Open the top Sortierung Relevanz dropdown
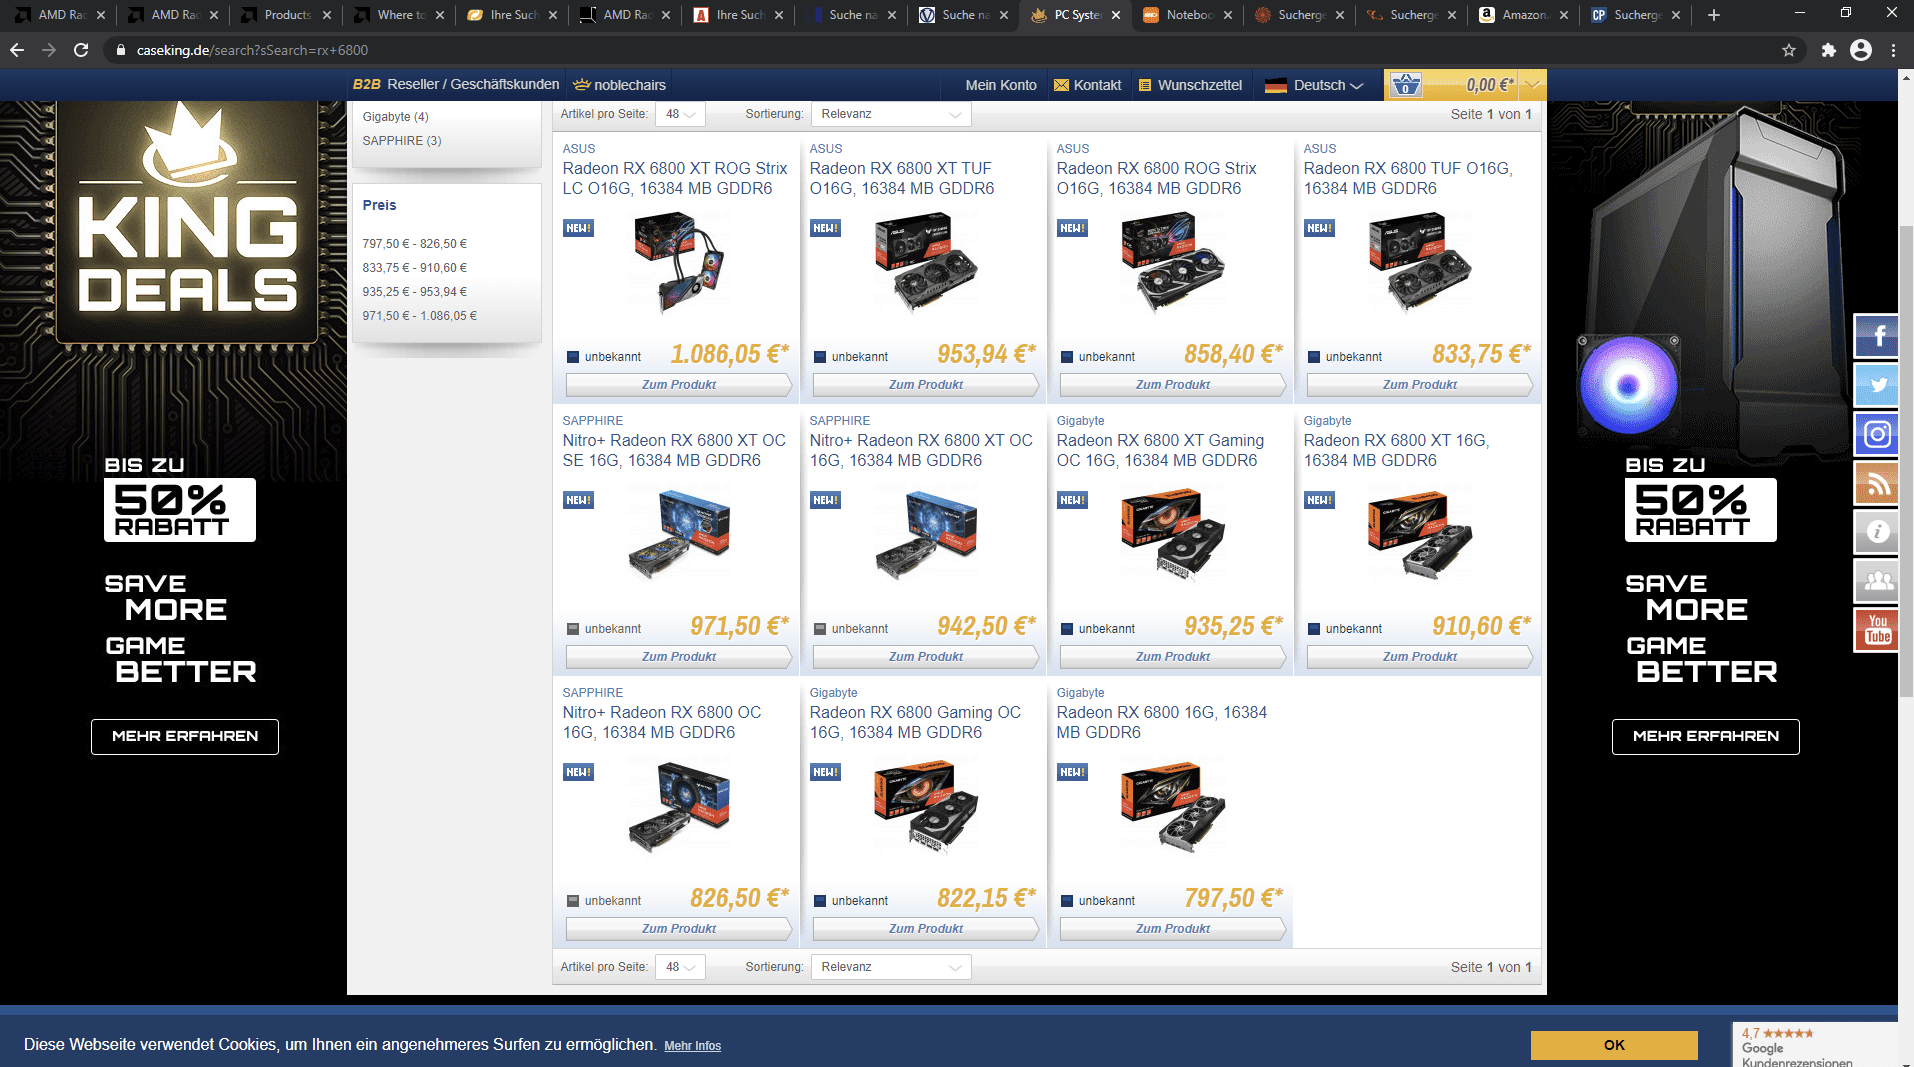1914x1067 pixels. [891, 114]
